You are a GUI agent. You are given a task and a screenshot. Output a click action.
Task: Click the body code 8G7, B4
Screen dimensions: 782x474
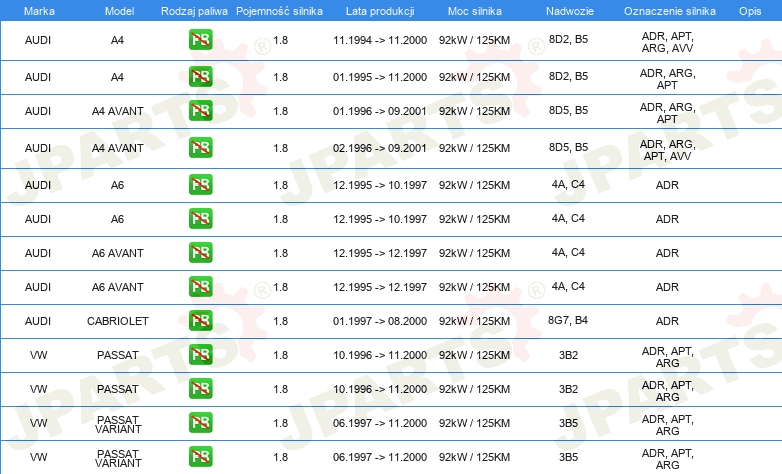[568, 320]
